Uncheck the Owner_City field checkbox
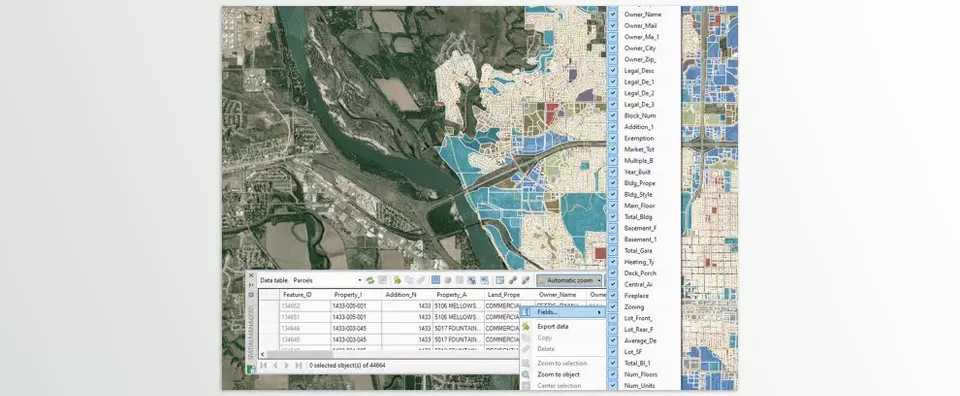Image resolution: width=960 pixels, height=396 pixels. [x=613, y=48]
